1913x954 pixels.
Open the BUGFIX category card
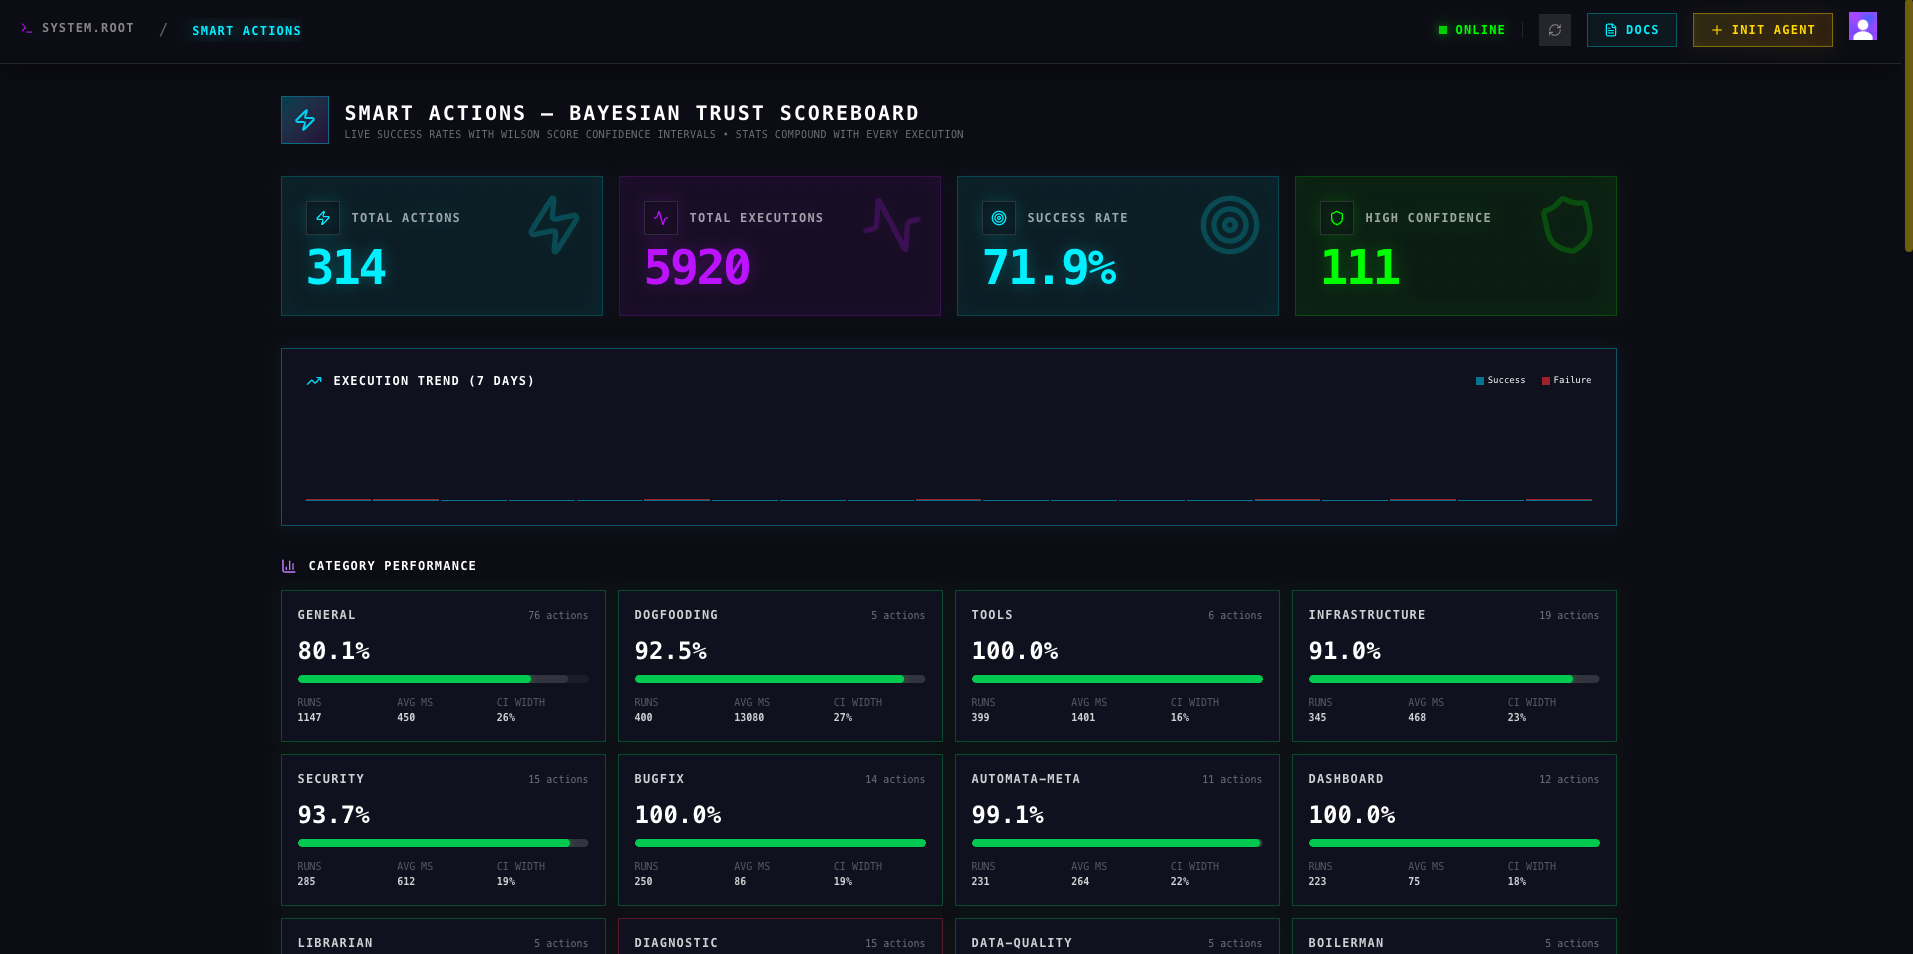780,830
